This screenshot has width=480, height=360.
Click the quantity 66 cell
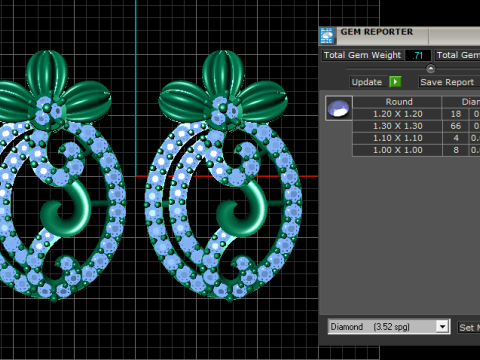click(456, 126)
